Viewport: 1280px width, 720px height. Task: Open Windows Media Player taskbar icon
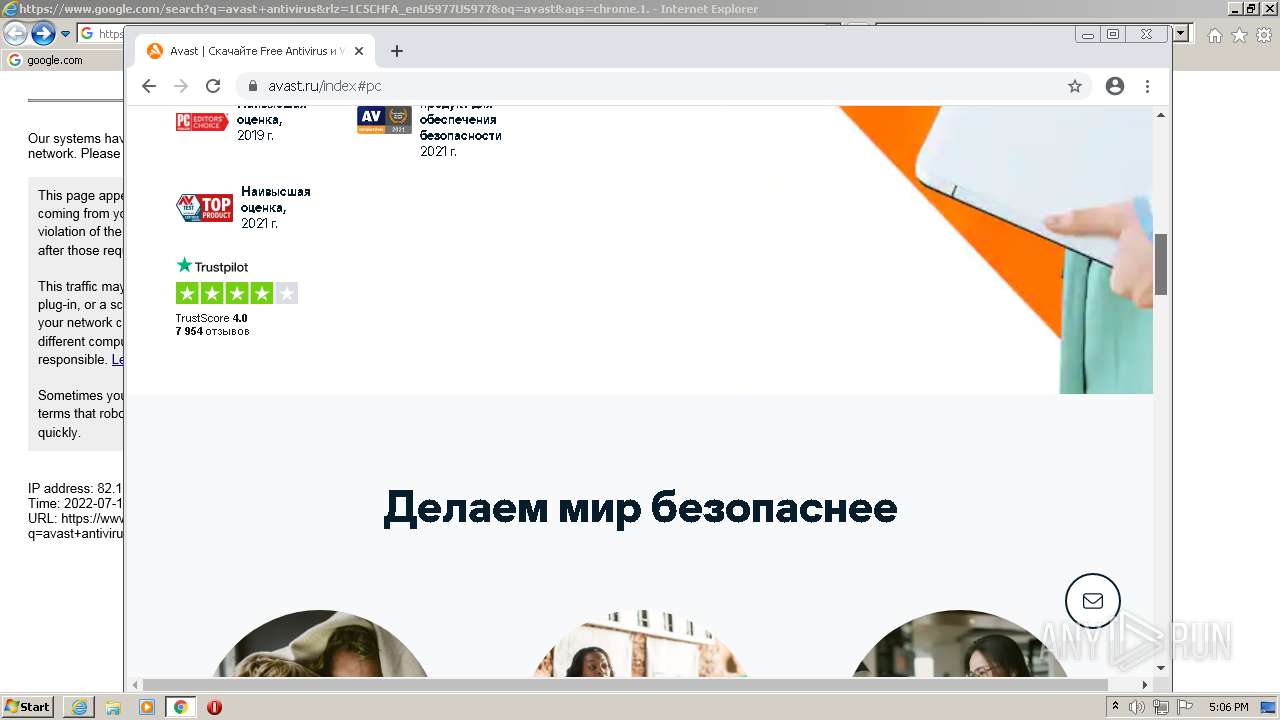click(x=147, y=707)
